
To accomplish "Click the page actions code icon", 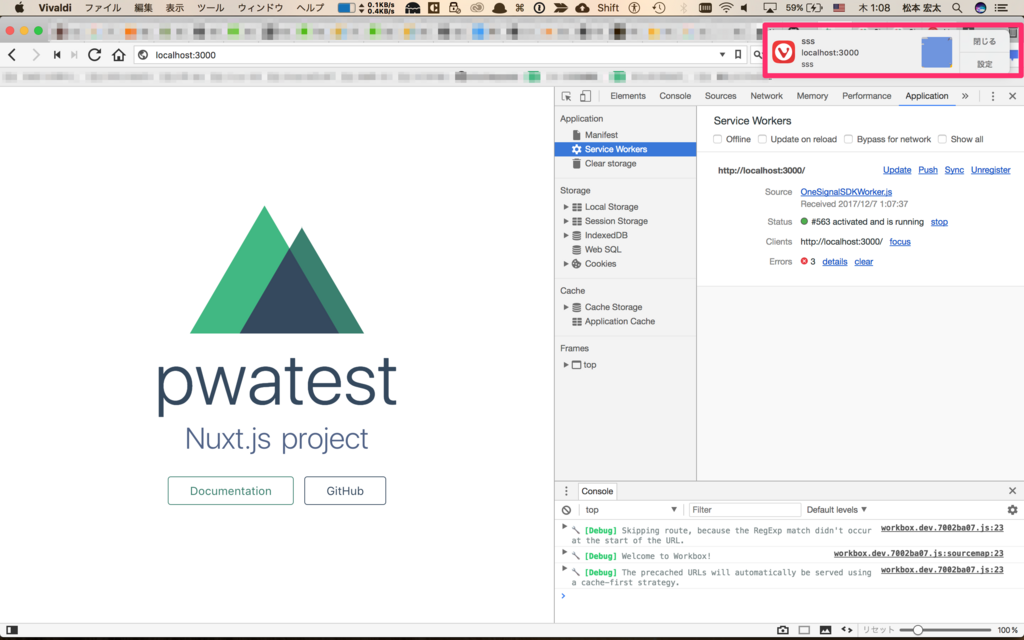I will click(x=846, y=630).
